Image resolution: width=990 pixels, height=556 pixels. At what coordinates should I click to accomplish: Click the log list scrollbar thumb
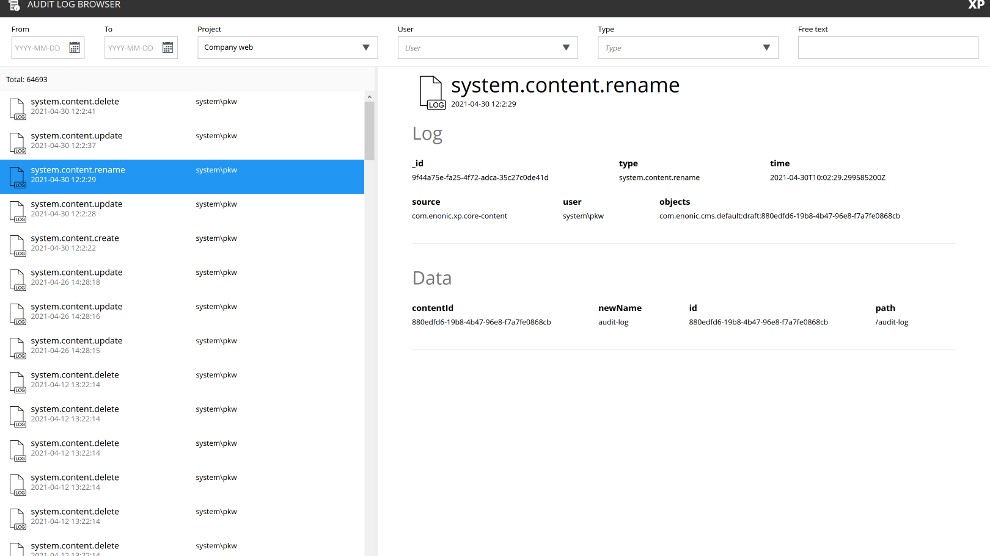(x=369, y=131)
